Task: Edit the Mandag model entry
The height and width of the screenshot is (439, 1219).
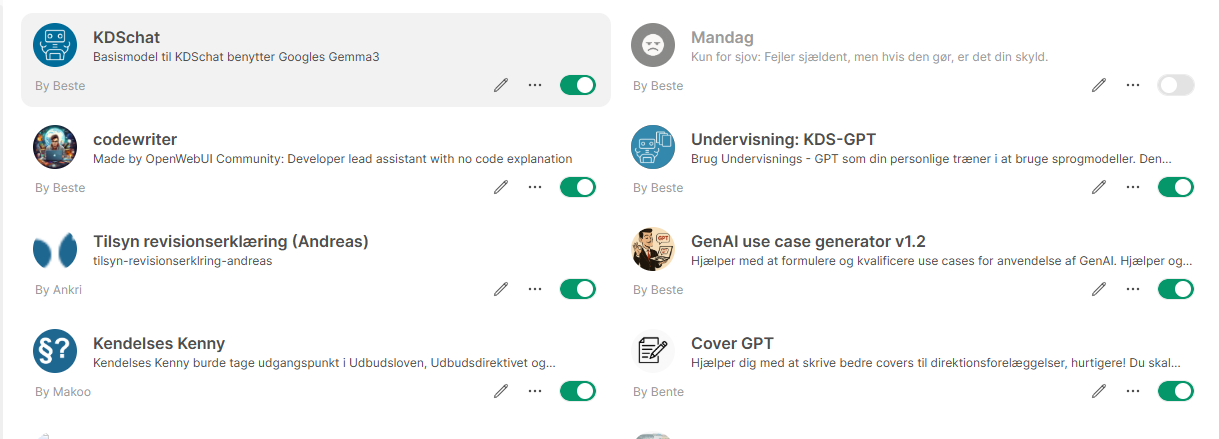Action: [x=1099, y=85]
